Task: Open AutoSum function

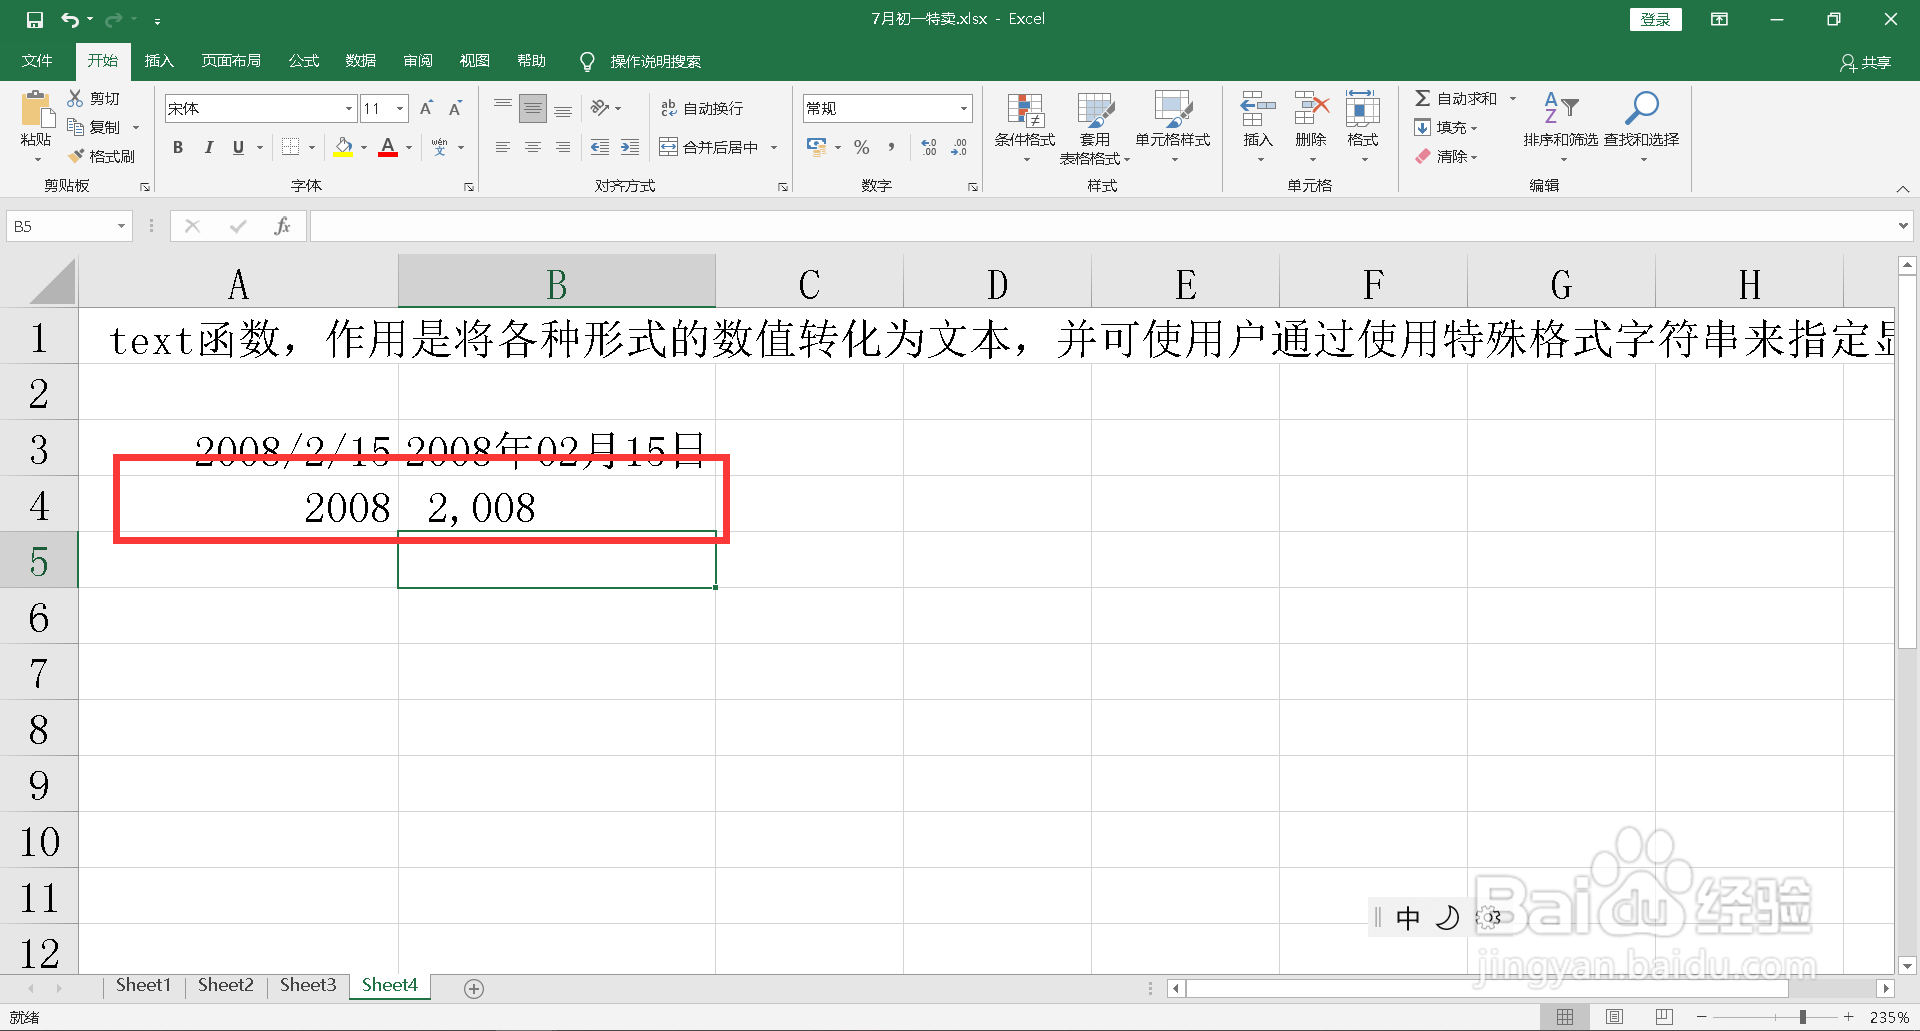Action: [1460, 97]
